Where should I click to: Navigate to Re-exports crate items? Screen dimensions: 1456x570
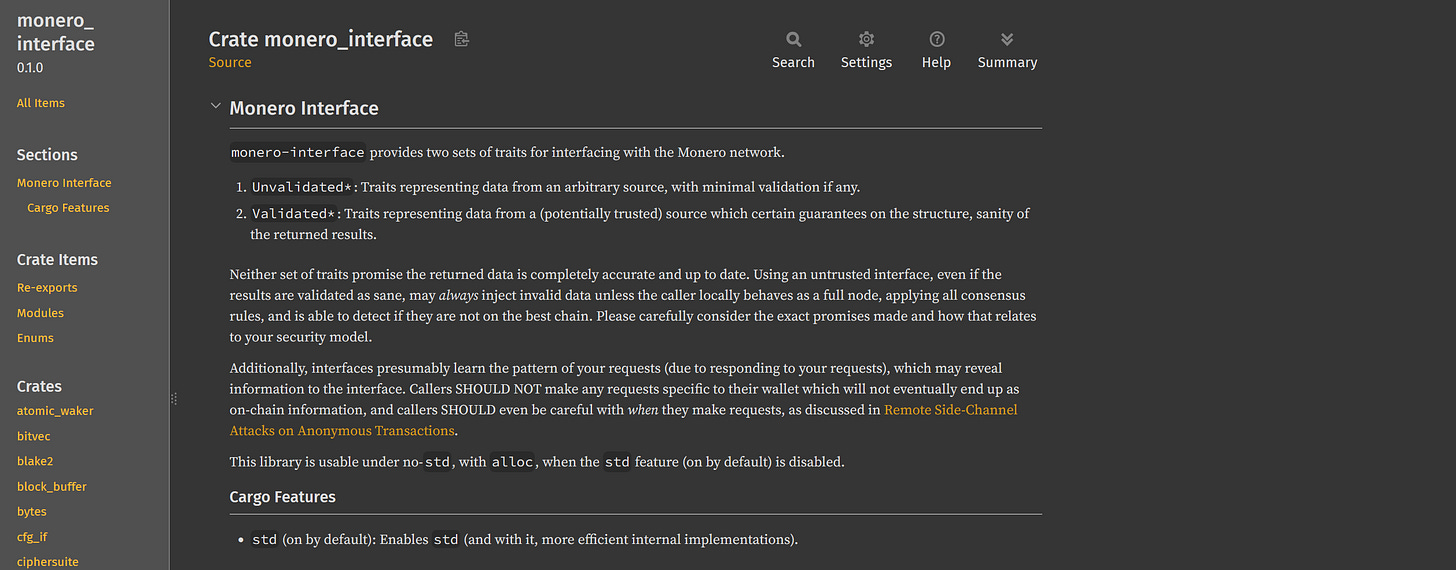pos(47,288)
